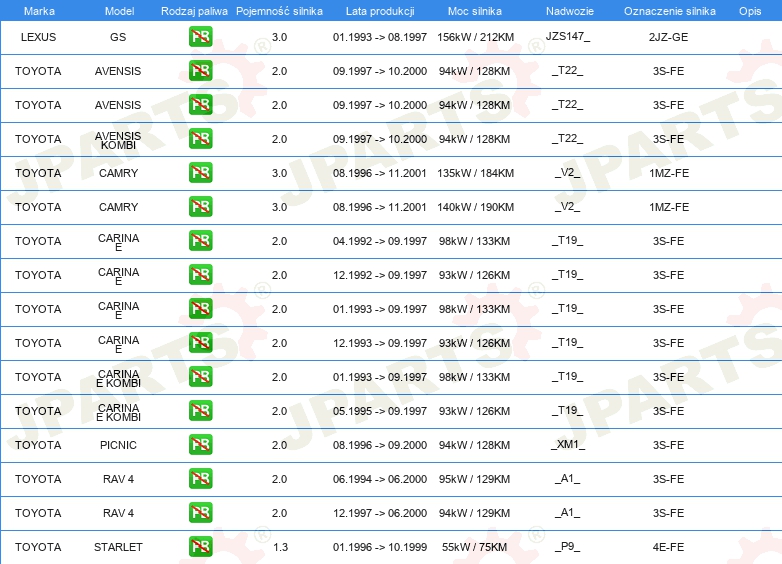This screenshot has width=782, height=564.
Task: Select the 2JZ-GE engine code cell
Action: click(668, 37)
